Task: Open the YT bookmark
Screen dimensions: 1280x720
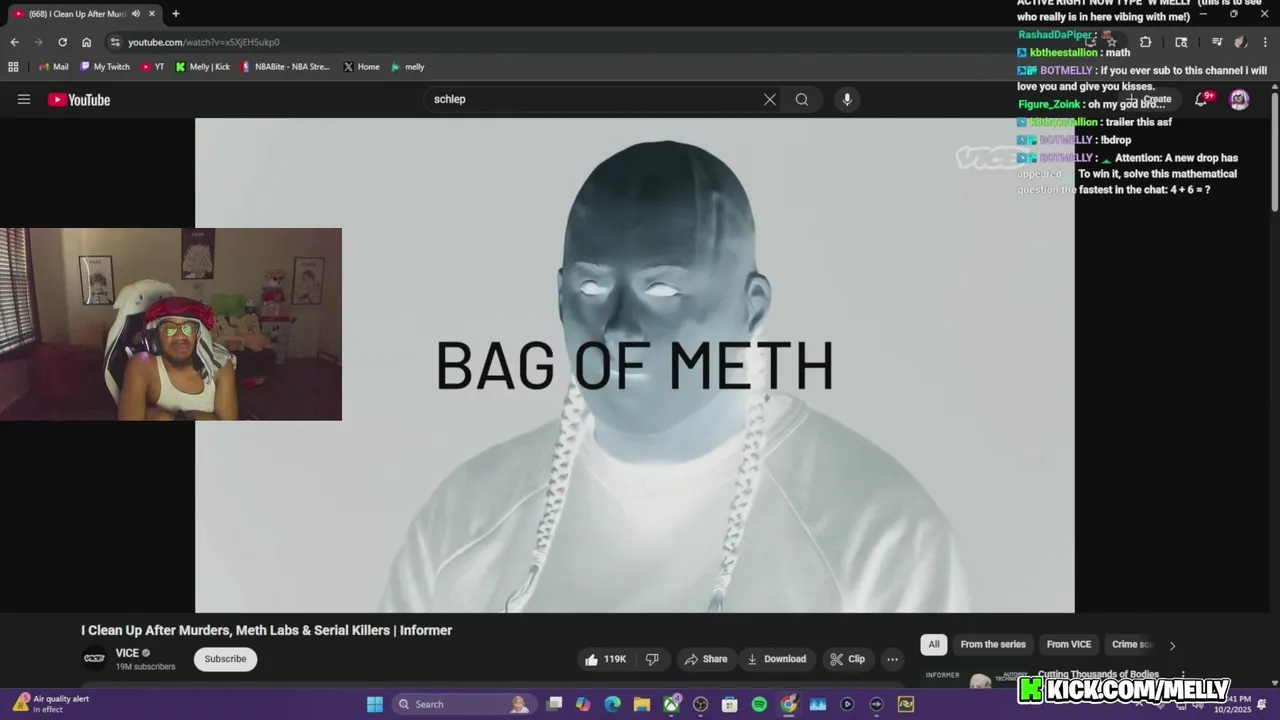Action: [x=152, y=67]
